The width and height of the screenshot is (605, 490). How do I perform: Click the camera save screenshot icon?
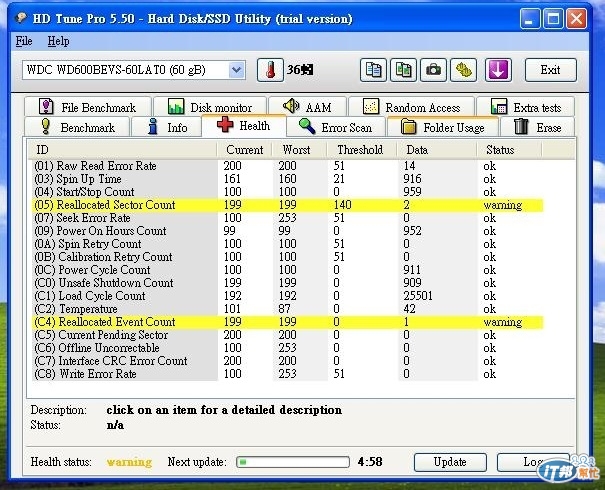pos(433,70)
